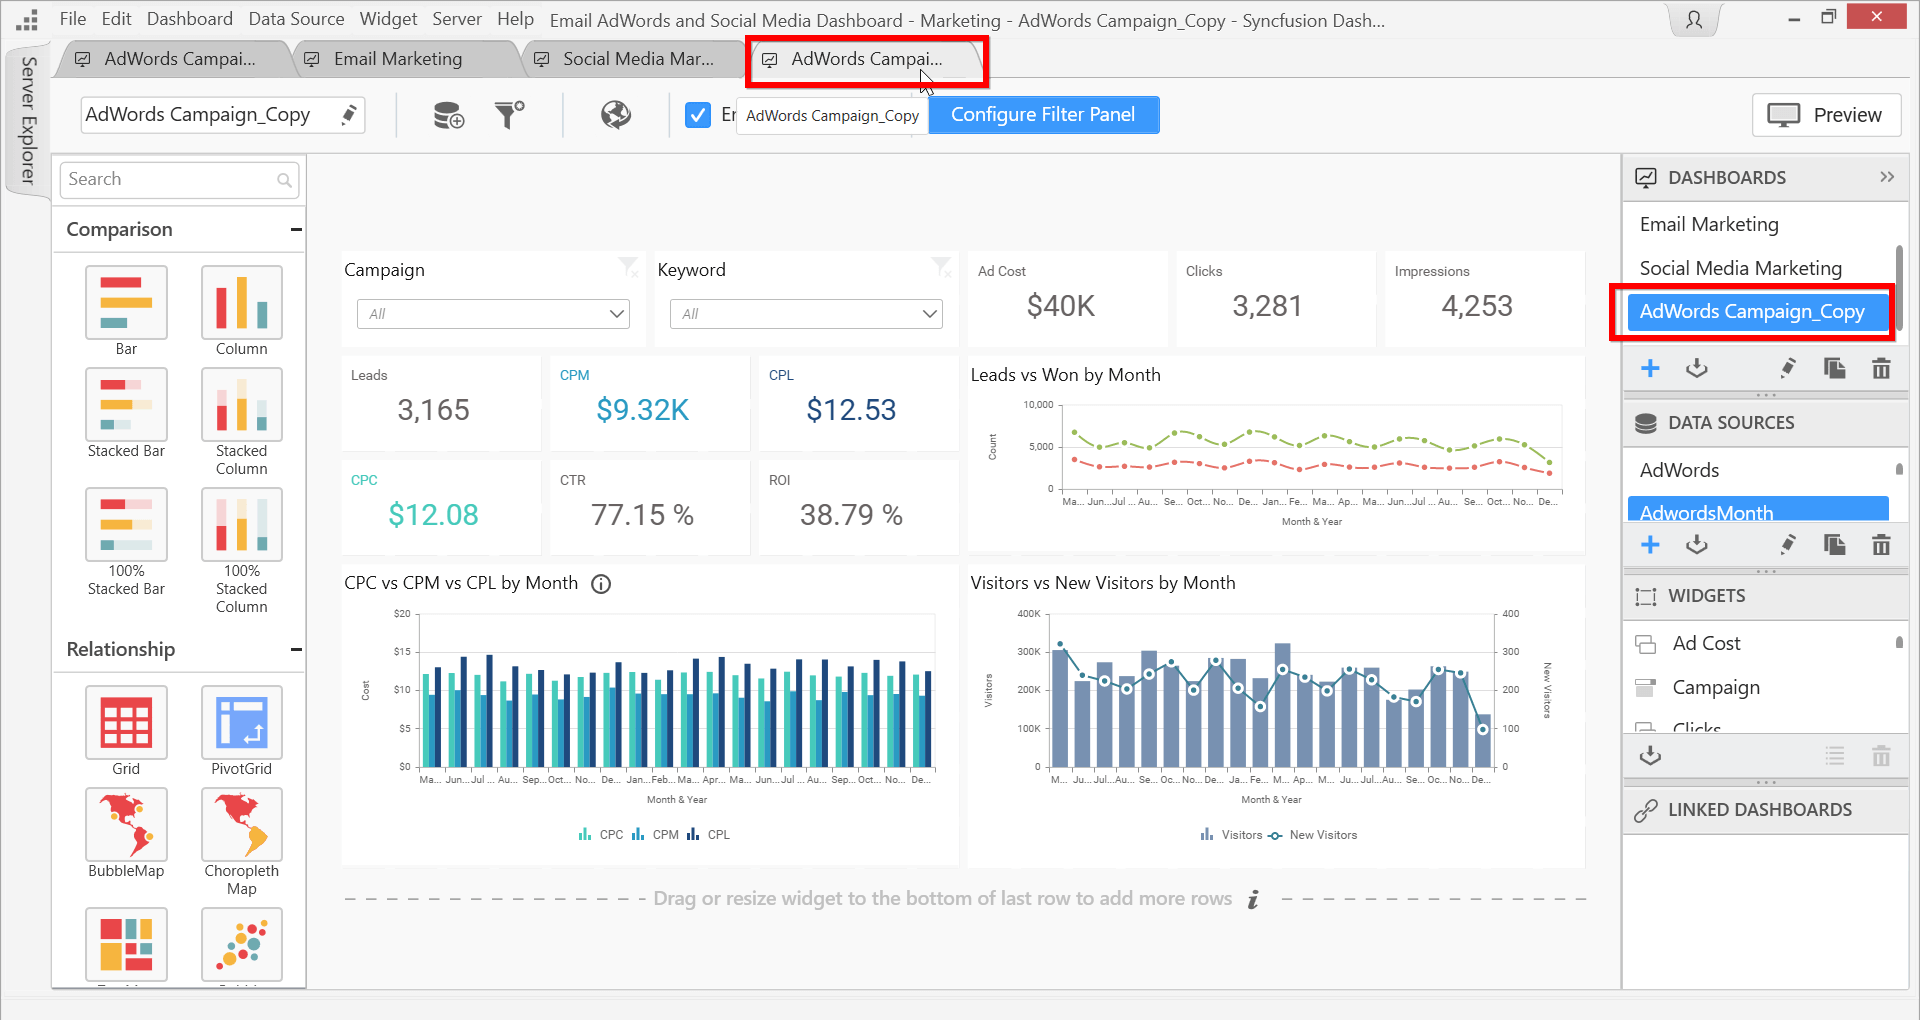Click the info icon beside CPC vs CPM title

[601, 584]
